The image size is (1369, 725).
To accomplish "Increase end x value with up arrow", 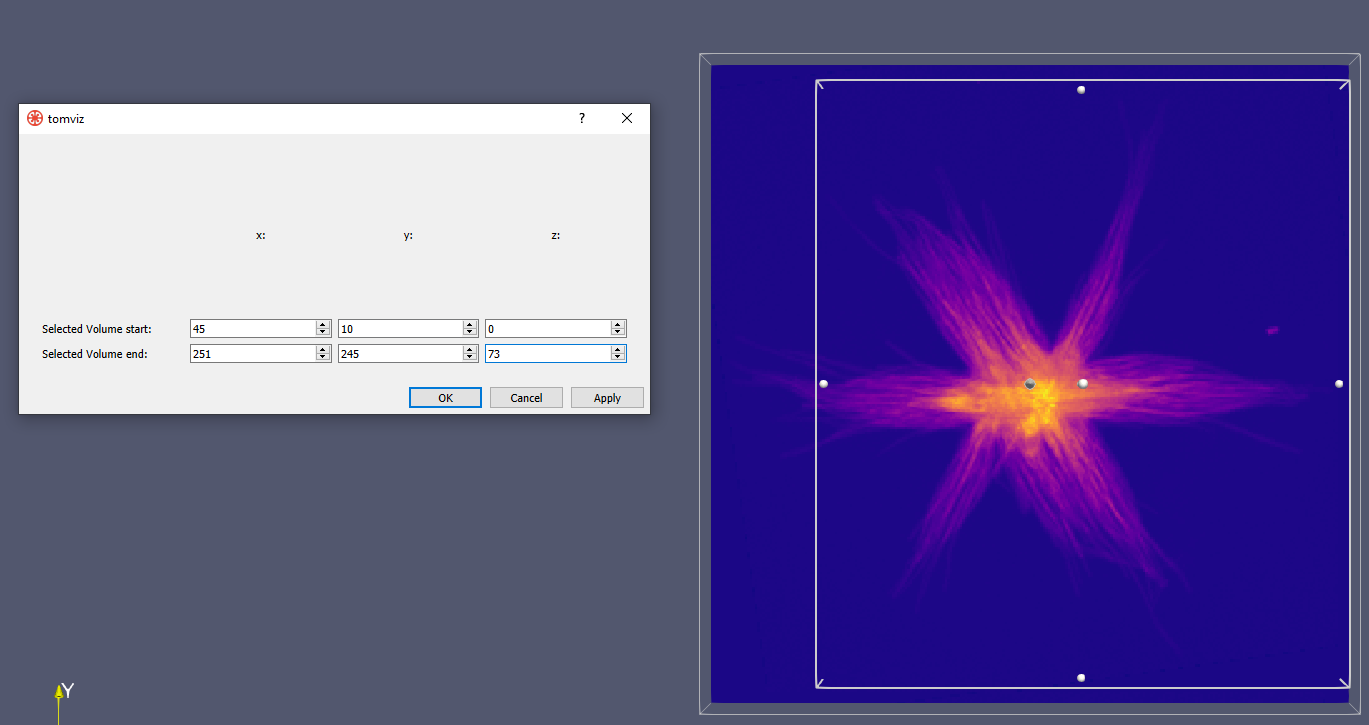I will point(323,350).
